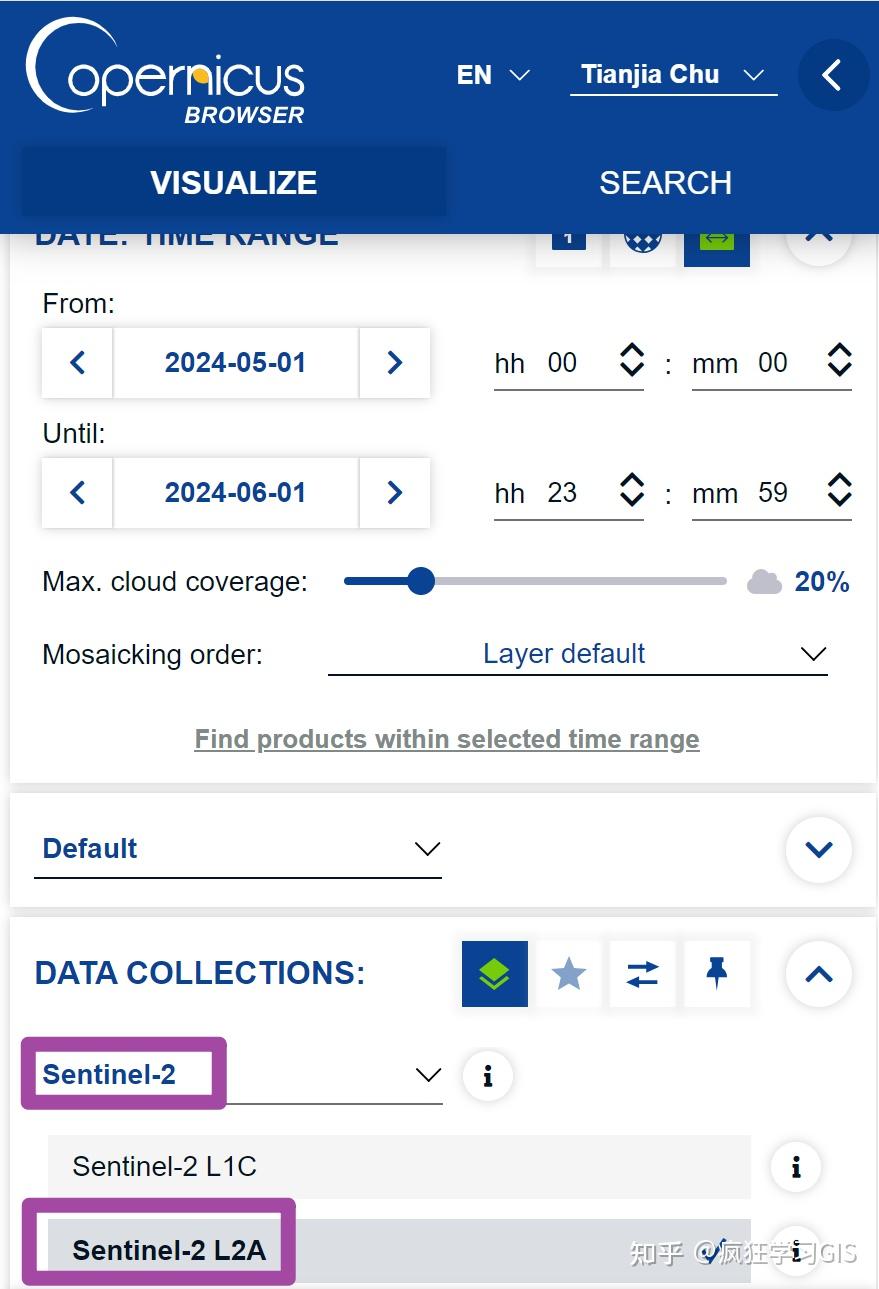Click Find products within selected time range
Viewport: 879px width, 1289px height.
click(446, 739)
